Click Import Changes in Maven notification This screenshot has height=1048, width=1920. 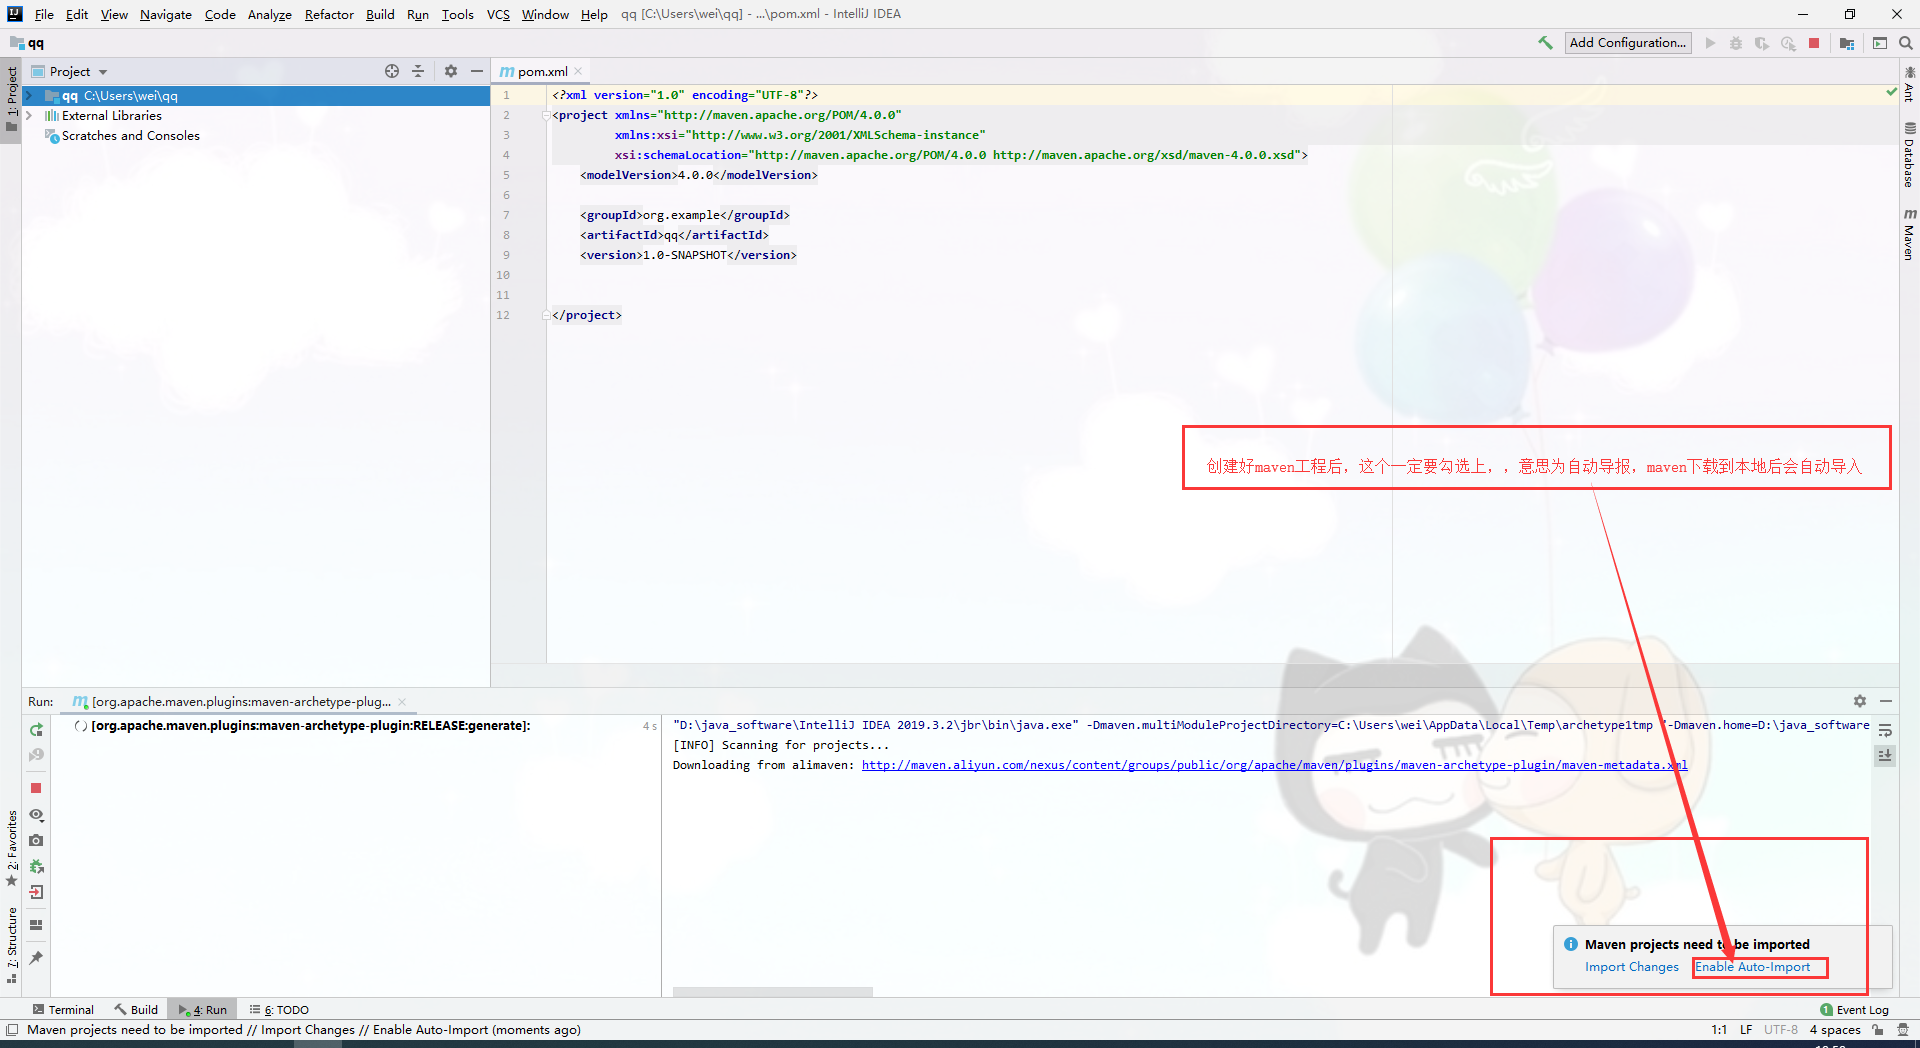click(1632, 967)
